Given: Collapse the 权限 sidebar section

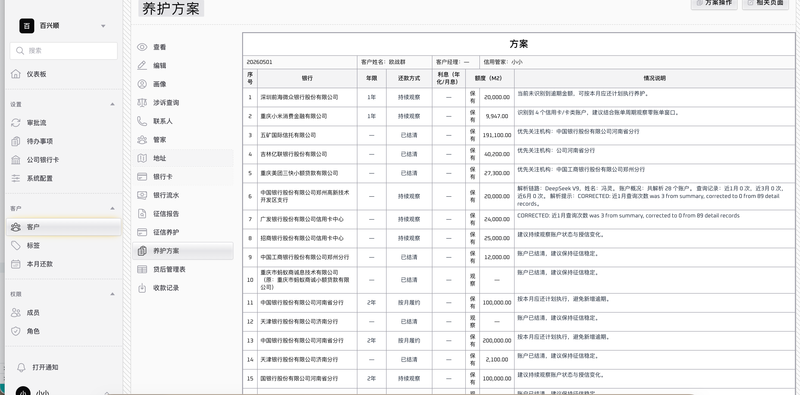Looking at the screenshot, I should click(113, 294).
